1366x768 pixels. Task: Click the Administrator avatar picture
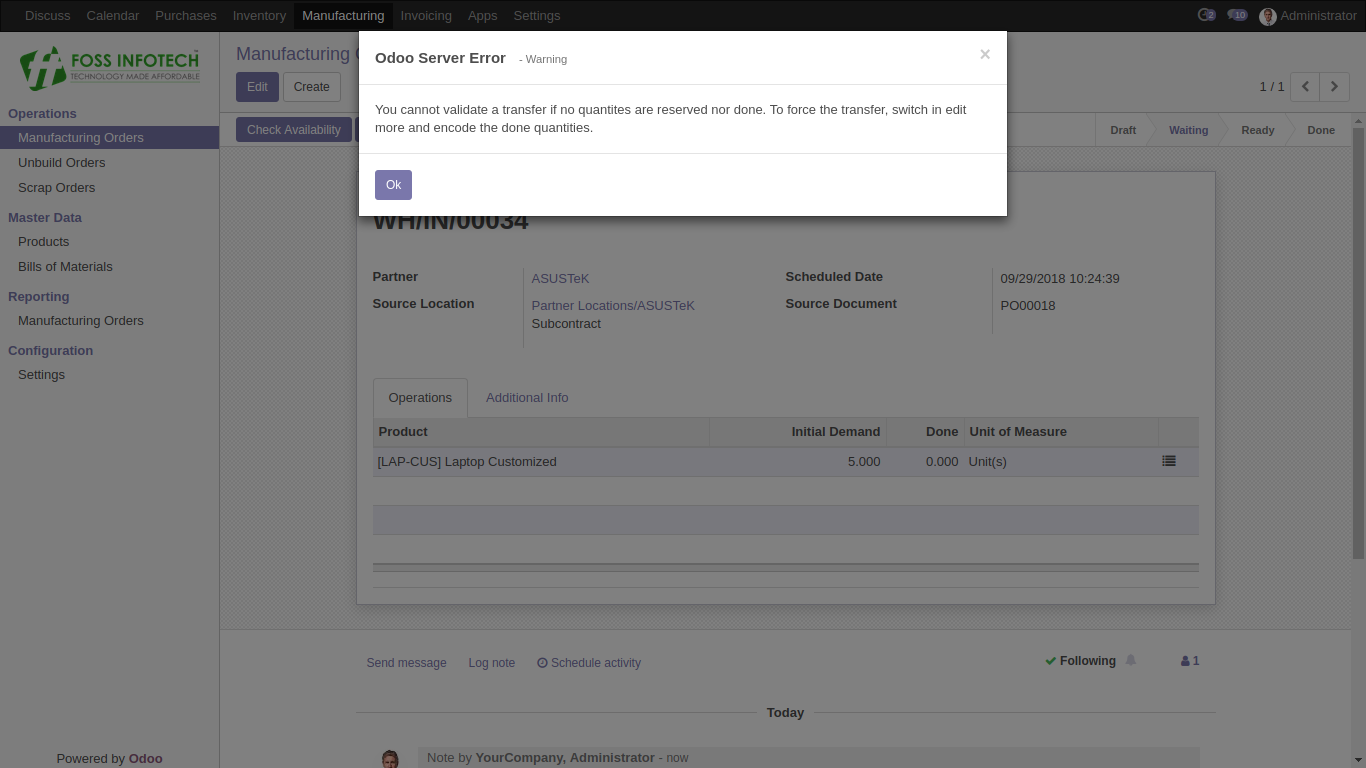1268,16
